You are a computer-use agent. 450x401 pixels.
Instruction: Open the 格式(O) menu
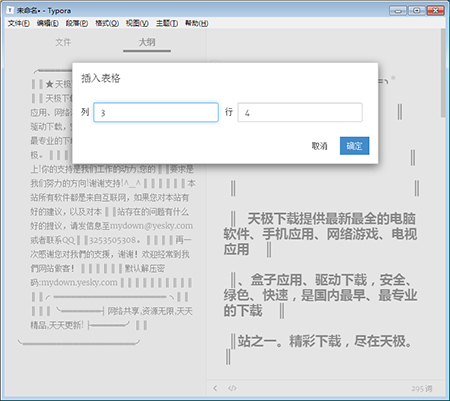107,23
